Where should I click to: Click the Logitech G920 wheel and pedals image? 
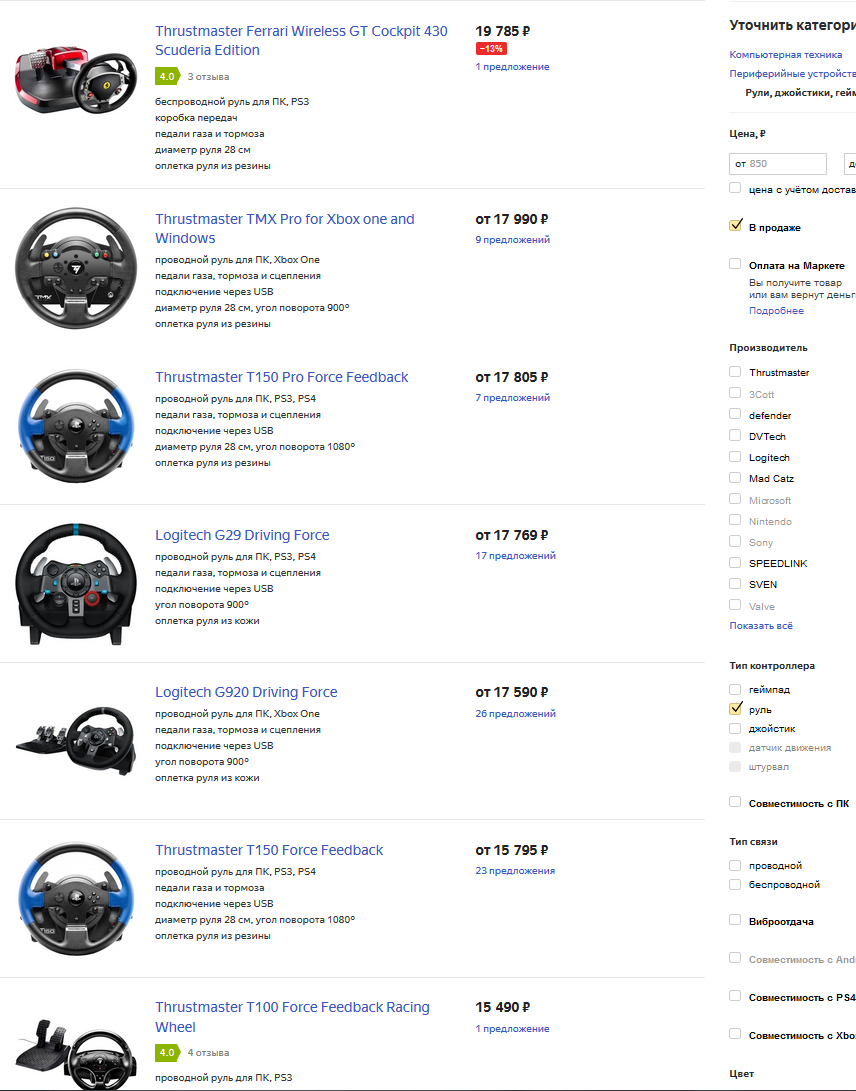point(76,741)
